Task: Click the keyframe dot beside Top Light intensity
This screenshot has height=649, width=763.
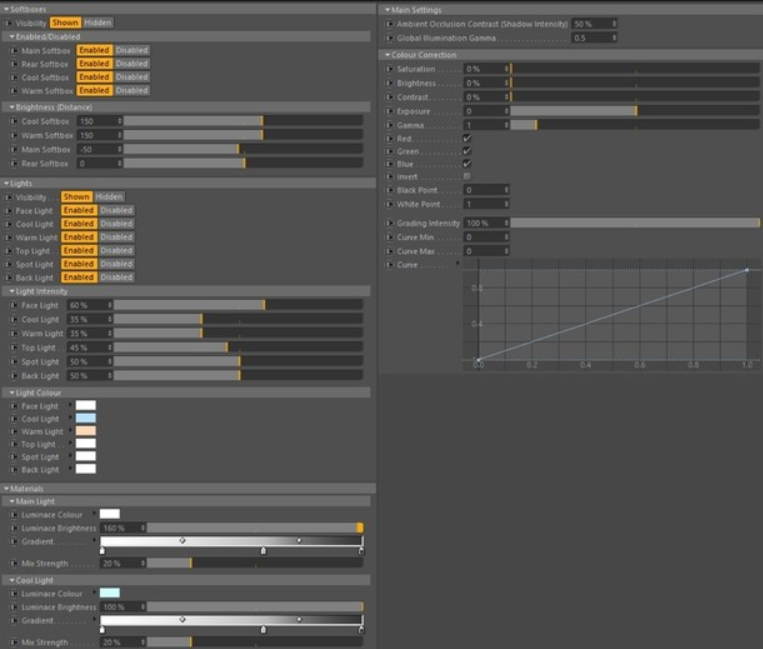Action: click(x=14, y=348)
